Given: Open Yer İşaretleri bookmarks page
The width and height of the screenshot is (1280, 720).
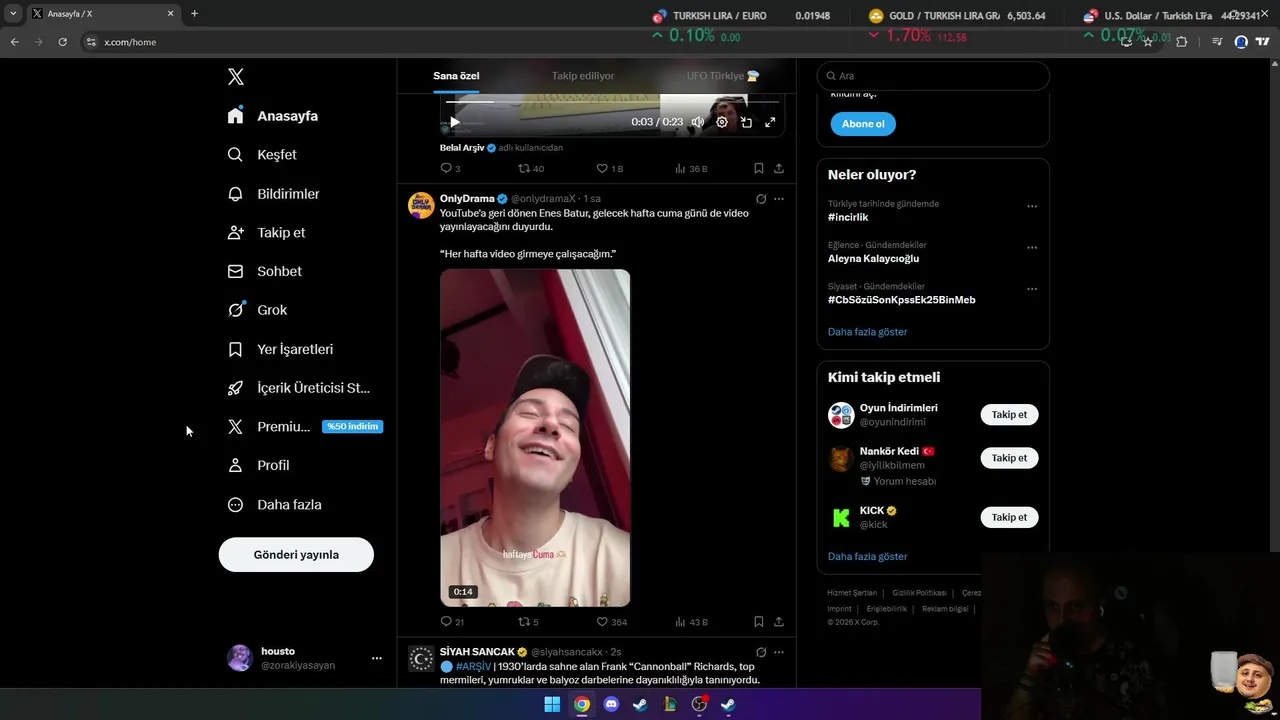Looking at the screenshot, I should (x=280, y=349).
